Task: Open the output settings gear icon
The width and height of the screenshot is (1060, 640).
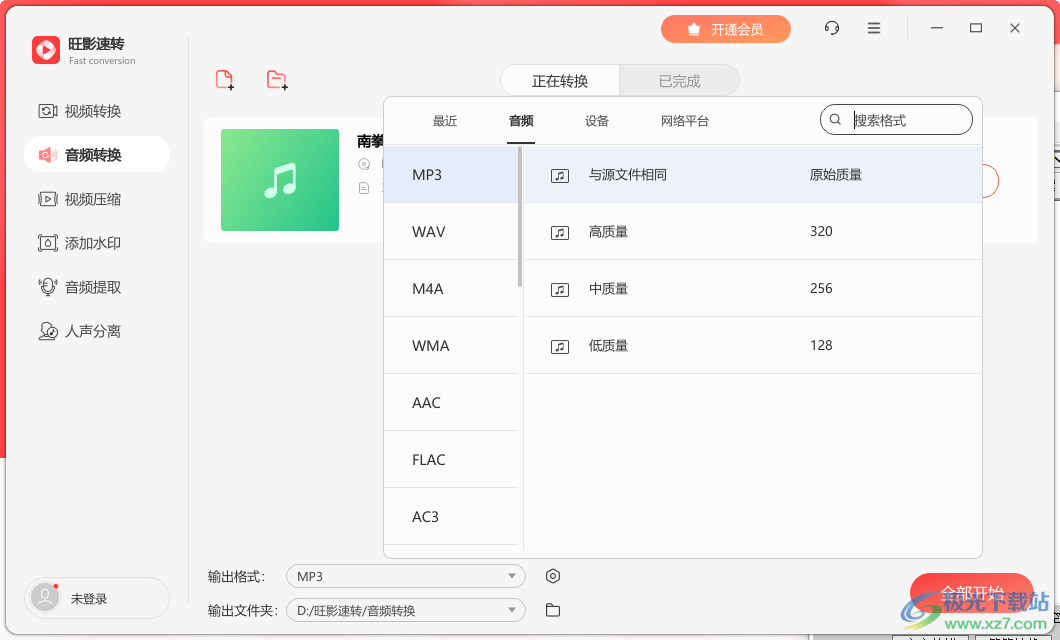Action: [553, 576]
